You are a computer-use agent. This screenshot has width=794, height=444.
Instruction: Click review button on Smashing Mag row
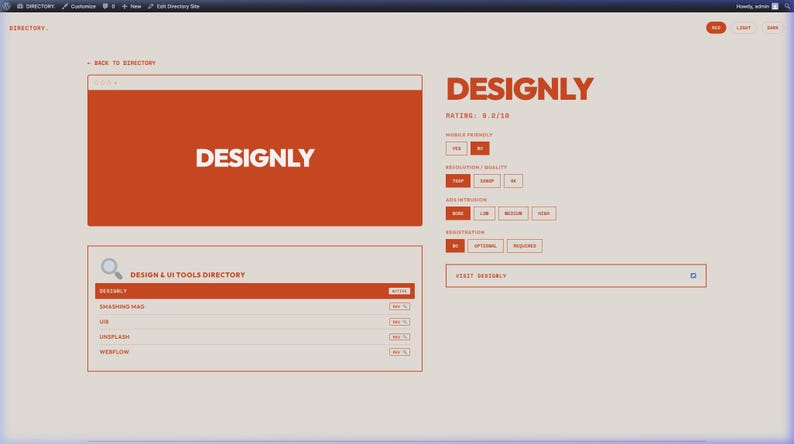400,307
